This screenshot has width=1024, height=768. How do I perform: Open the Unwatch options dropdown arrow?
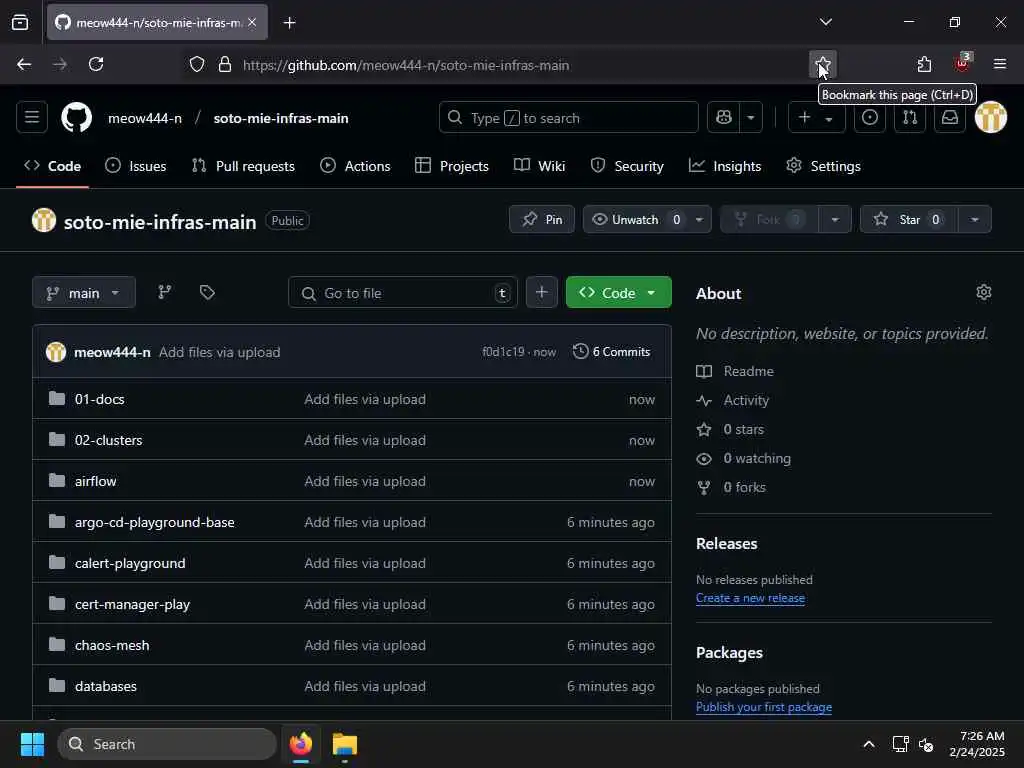pos(699,219)
